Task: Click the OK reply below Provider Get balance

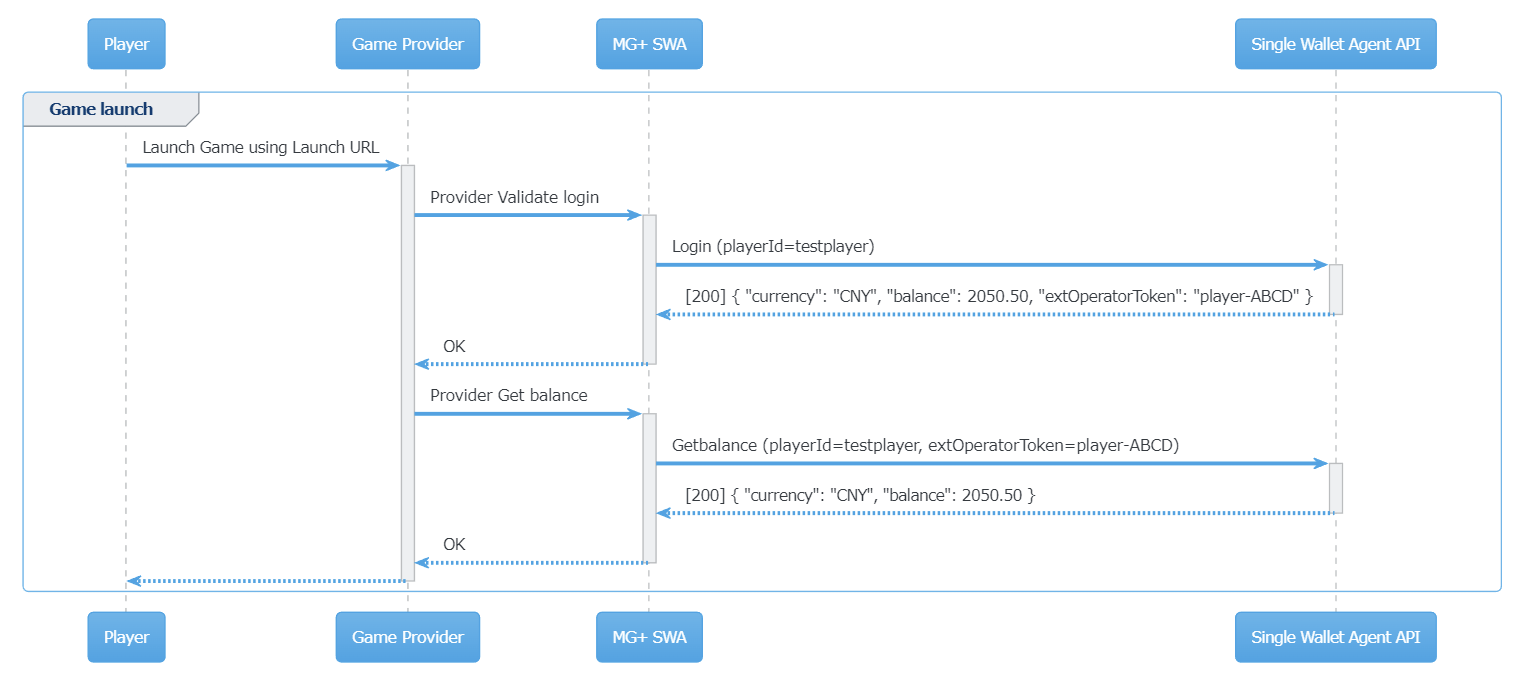Action: pyautogui.click(x=454, y=545)
